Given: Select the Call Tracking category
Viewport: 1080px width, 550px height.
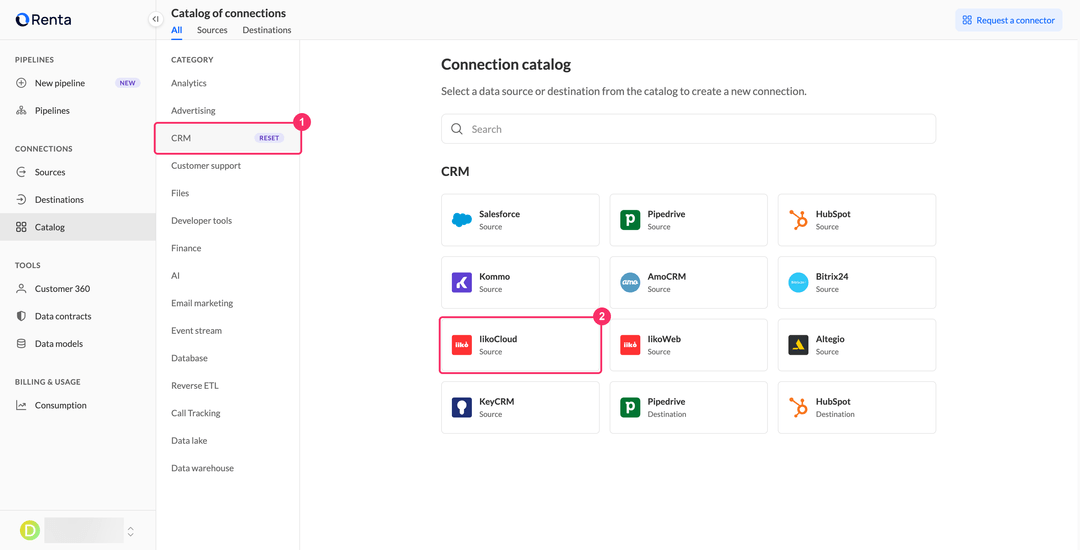Looking at the screenshot, I should 196,413.
